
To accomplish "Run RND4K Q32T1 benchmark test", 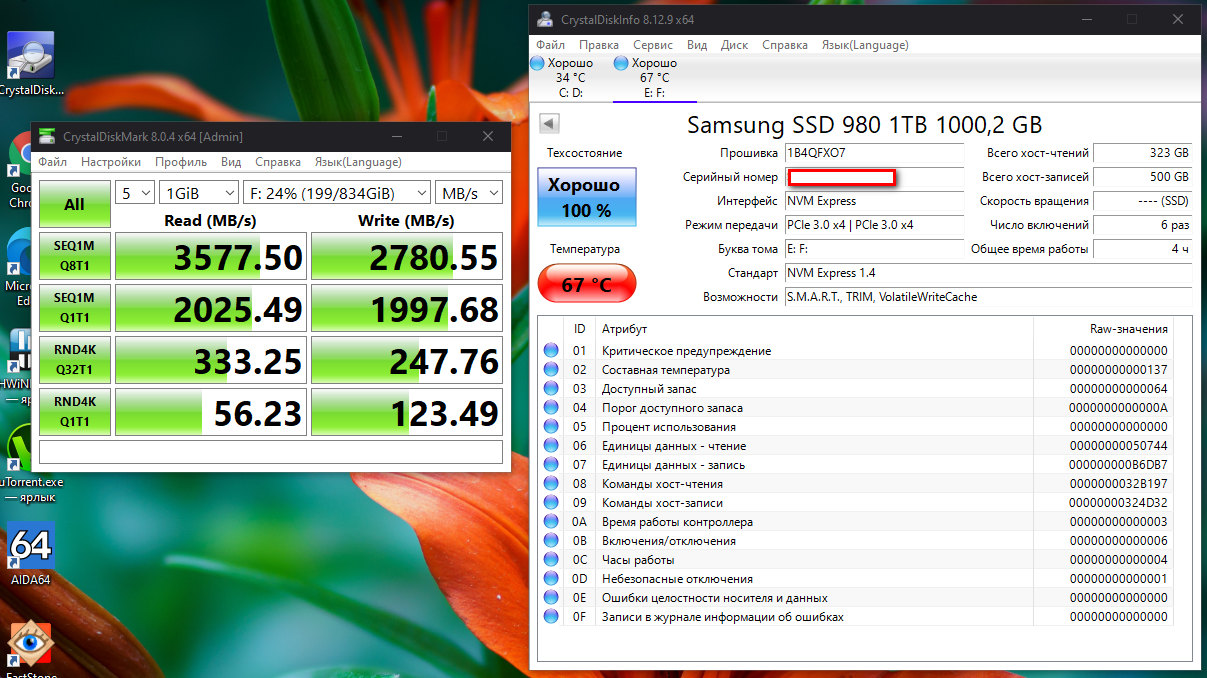I will 75,360.
